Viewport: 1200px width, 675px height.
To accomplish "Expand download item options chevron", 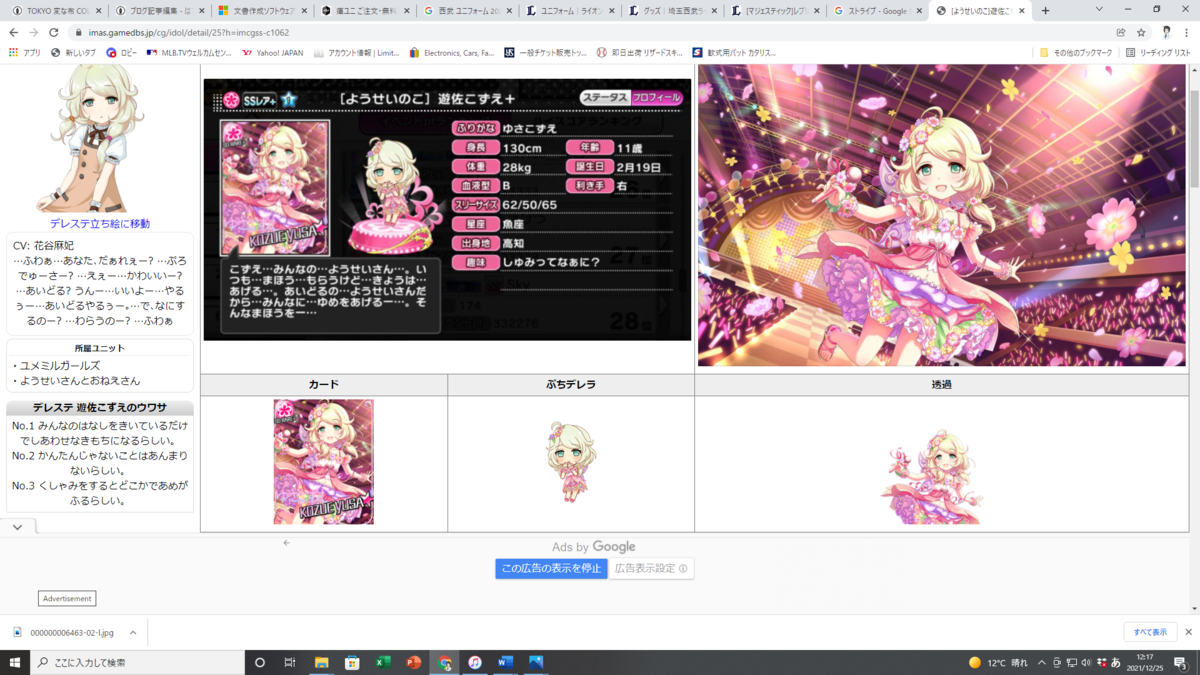I will pyautogui.click(x=133, y=632).
